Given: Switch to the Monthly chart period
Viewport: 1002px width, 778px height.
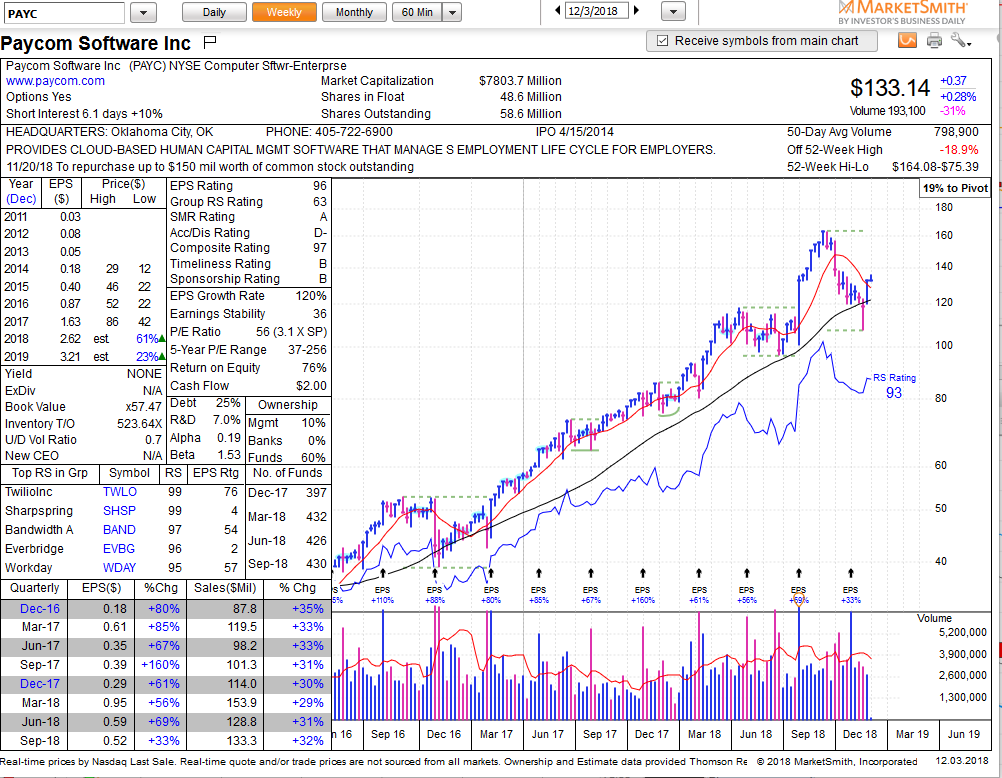Looking at the screenshot, I should point(354,12).
